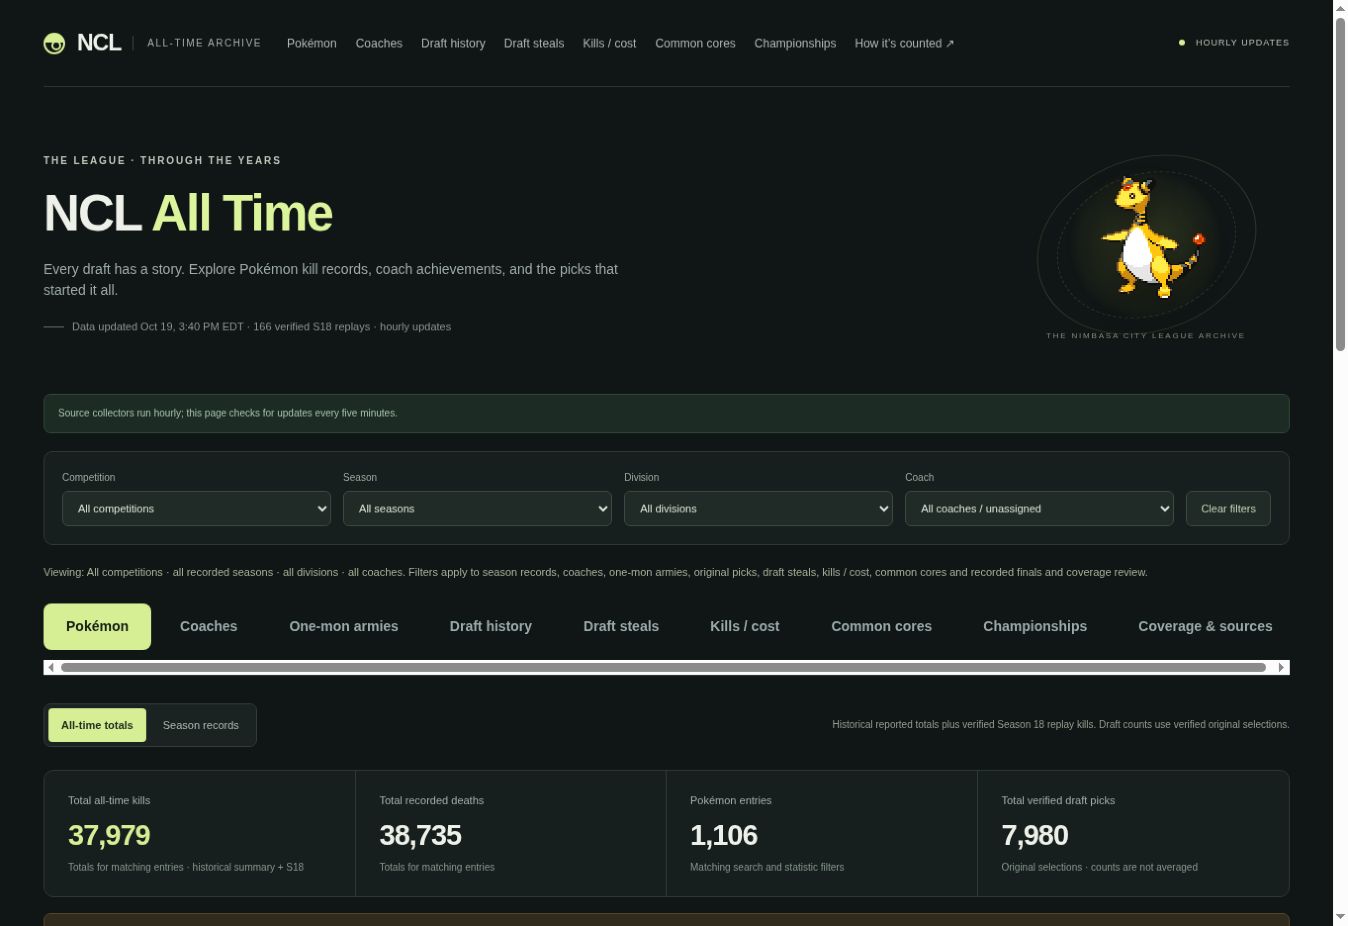1348x926 pixels.
Task: Click the 7,980 verified draft picks value
Action: pyautogui.click(x=1035, y=835)
